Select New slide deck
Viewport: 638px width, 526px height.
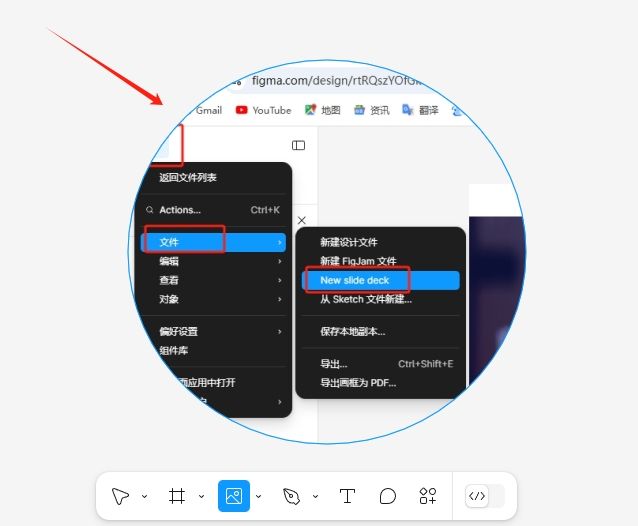[x=380, y=280]
